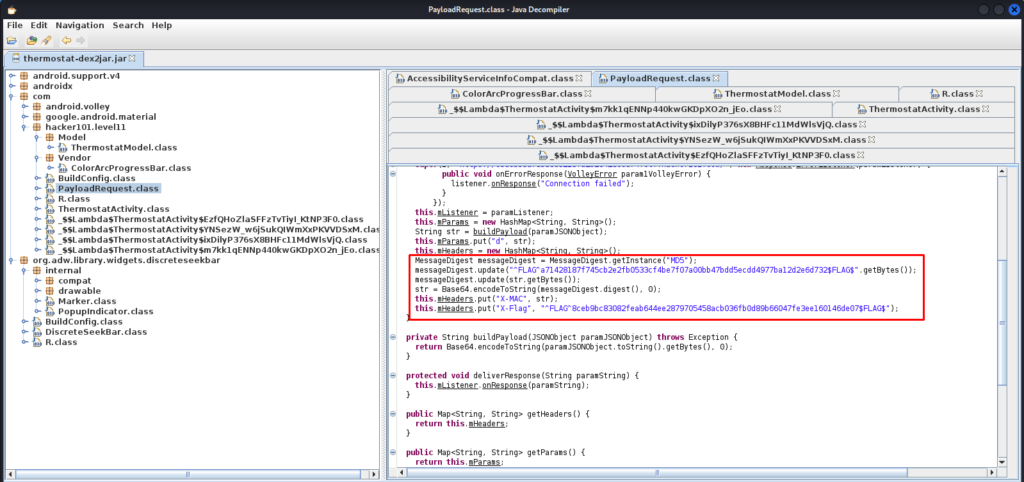Follow mListener link in paramListener assignment

coord(457,213)
